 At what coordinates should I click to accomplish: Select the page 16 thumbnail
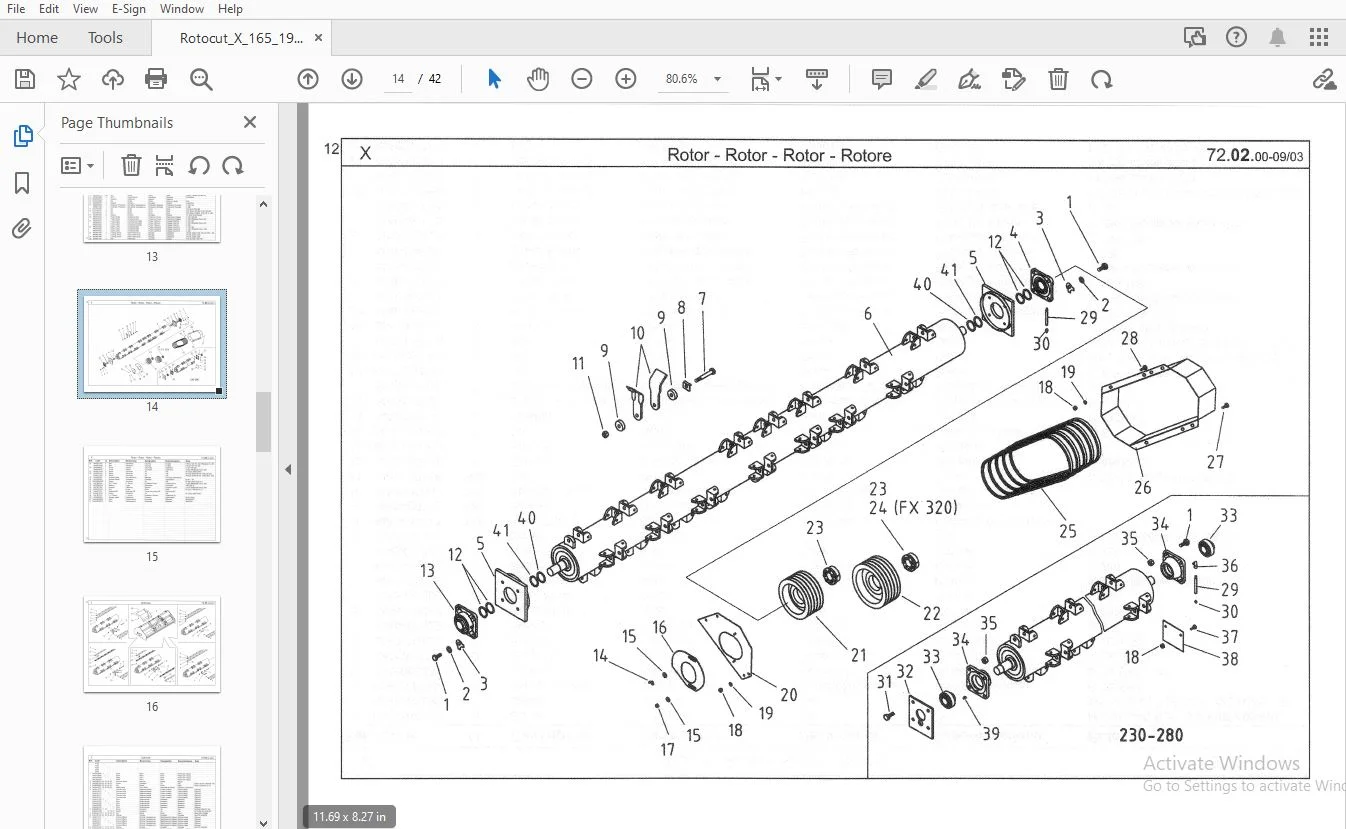tap(152, 644)
